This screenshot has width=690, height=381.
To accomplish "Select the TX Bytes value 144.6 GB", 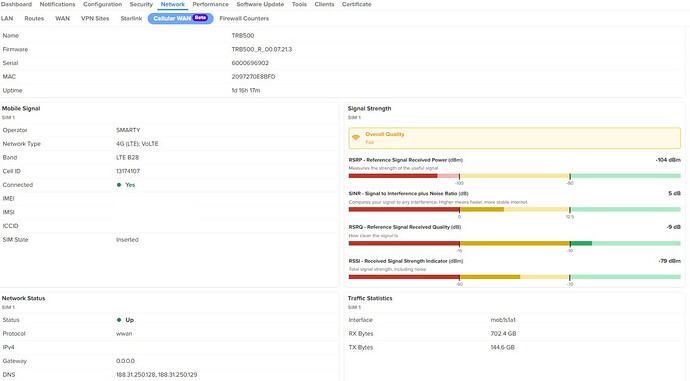I will pyautogui.click(x=503, y=347).
